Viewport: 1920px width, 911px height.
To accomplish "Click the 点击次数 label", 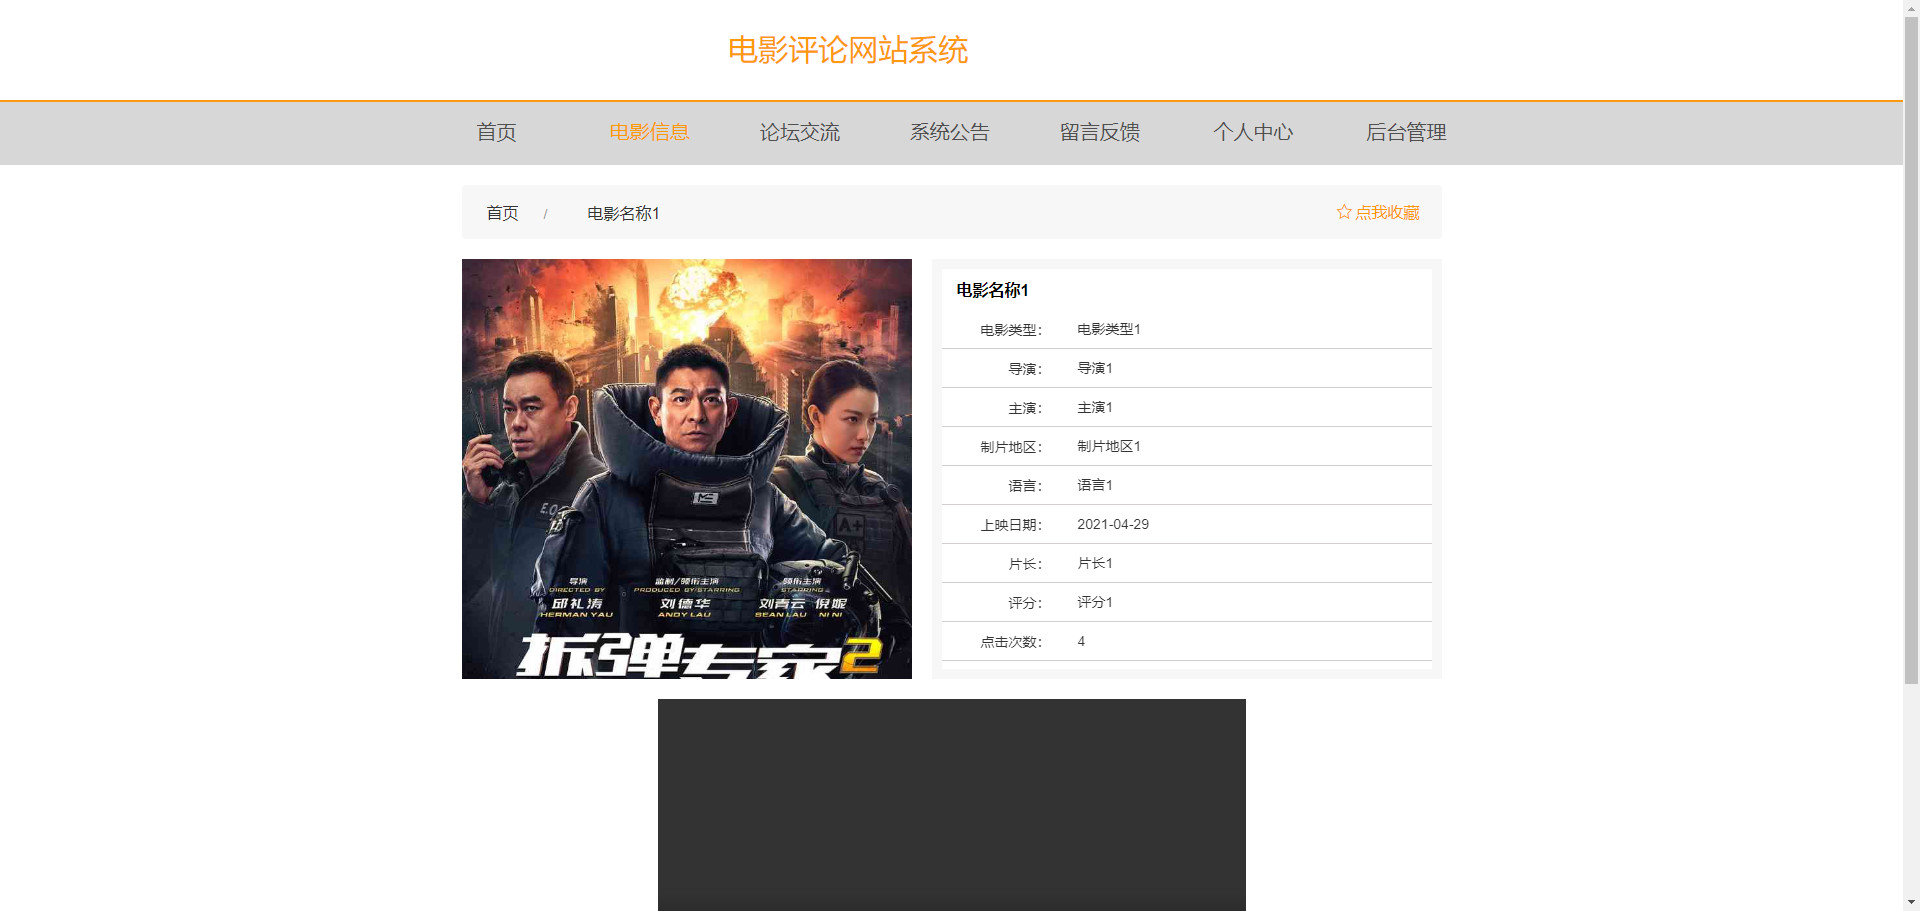I will coord(1011,642).
